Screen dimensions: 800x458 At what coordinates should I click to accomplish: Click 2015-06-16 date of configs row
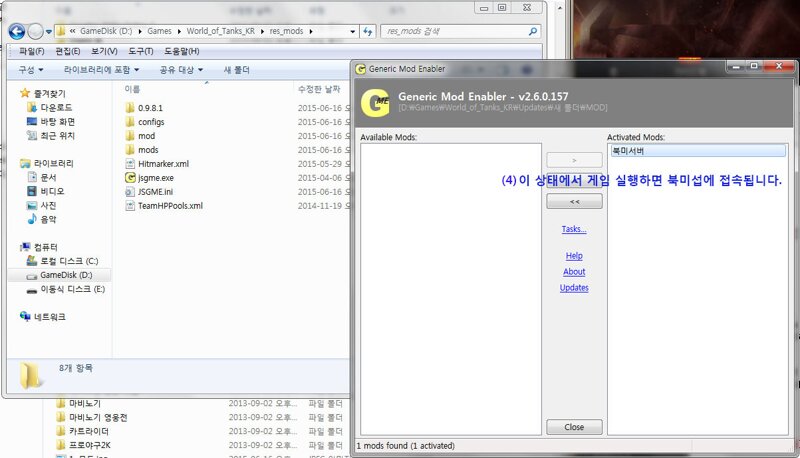[323, 122]
